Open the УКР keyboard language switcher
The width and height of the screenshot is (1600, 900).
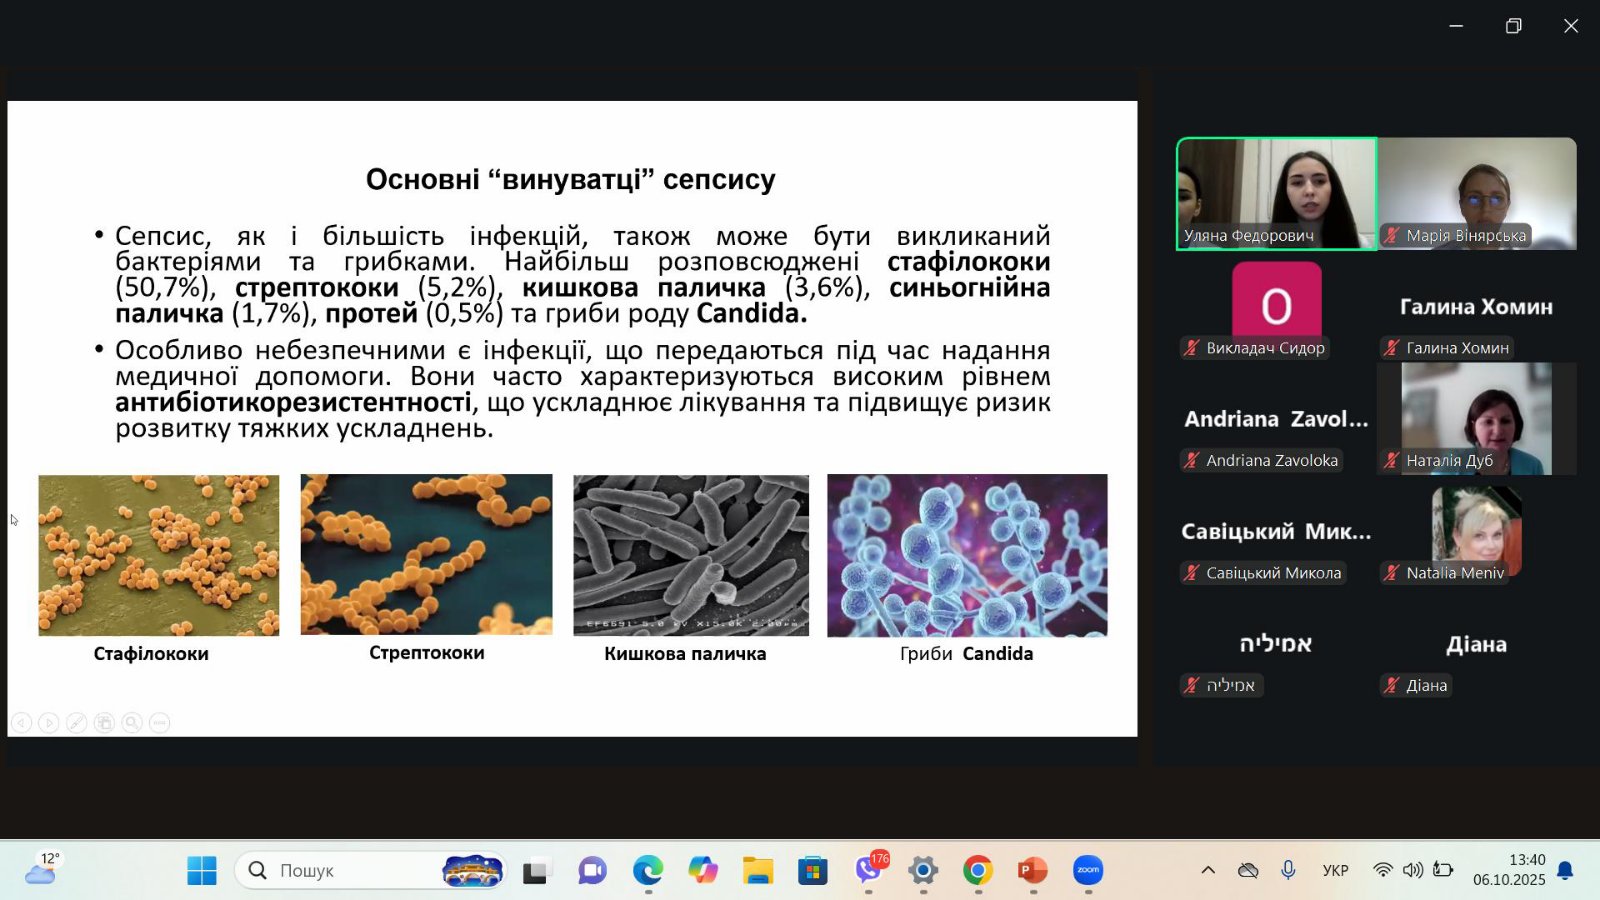(x=1335, y=870)
